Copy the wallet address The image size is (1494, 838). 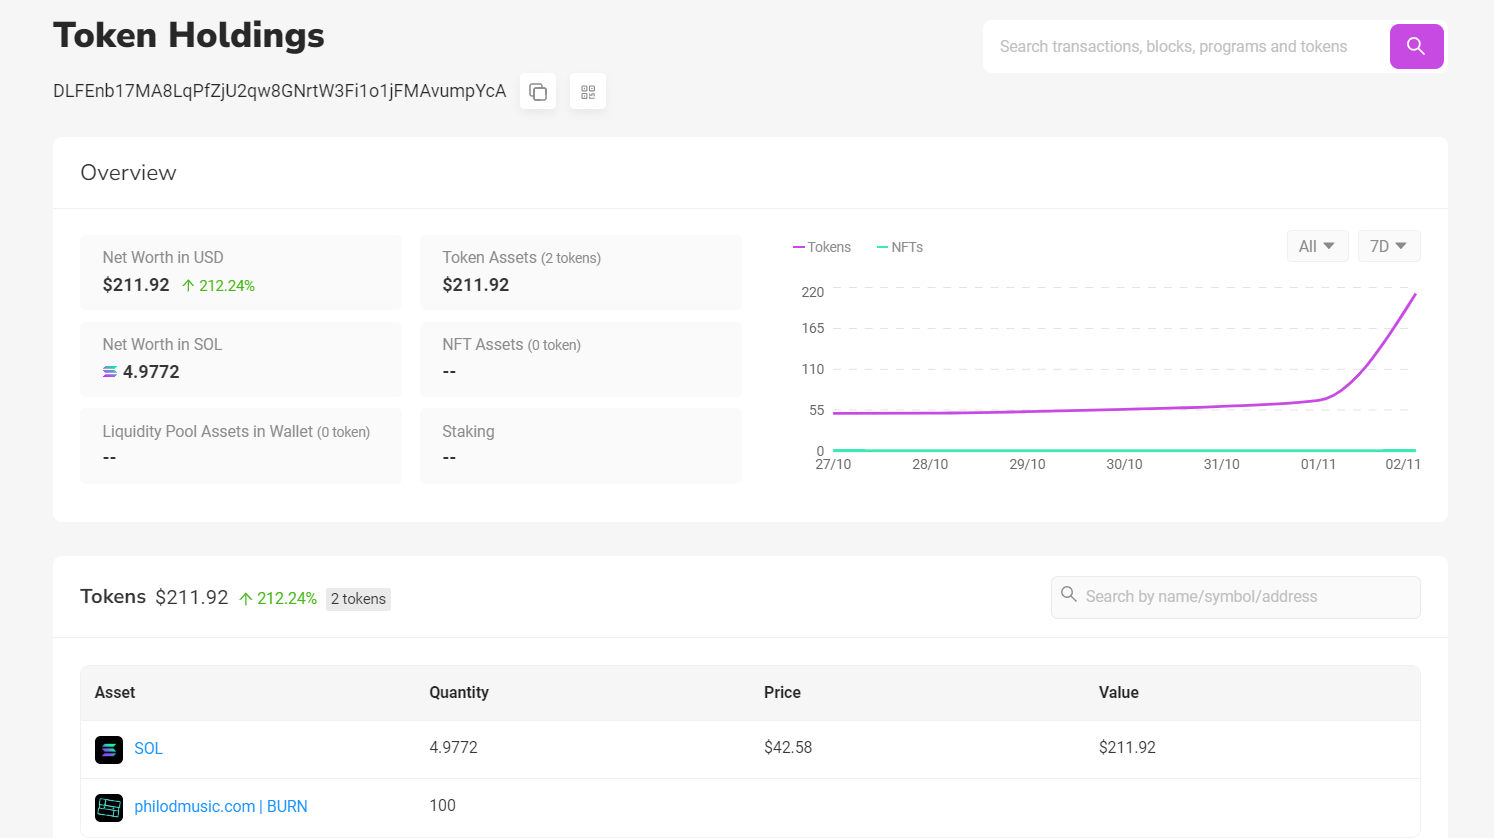tap(538, 92)
